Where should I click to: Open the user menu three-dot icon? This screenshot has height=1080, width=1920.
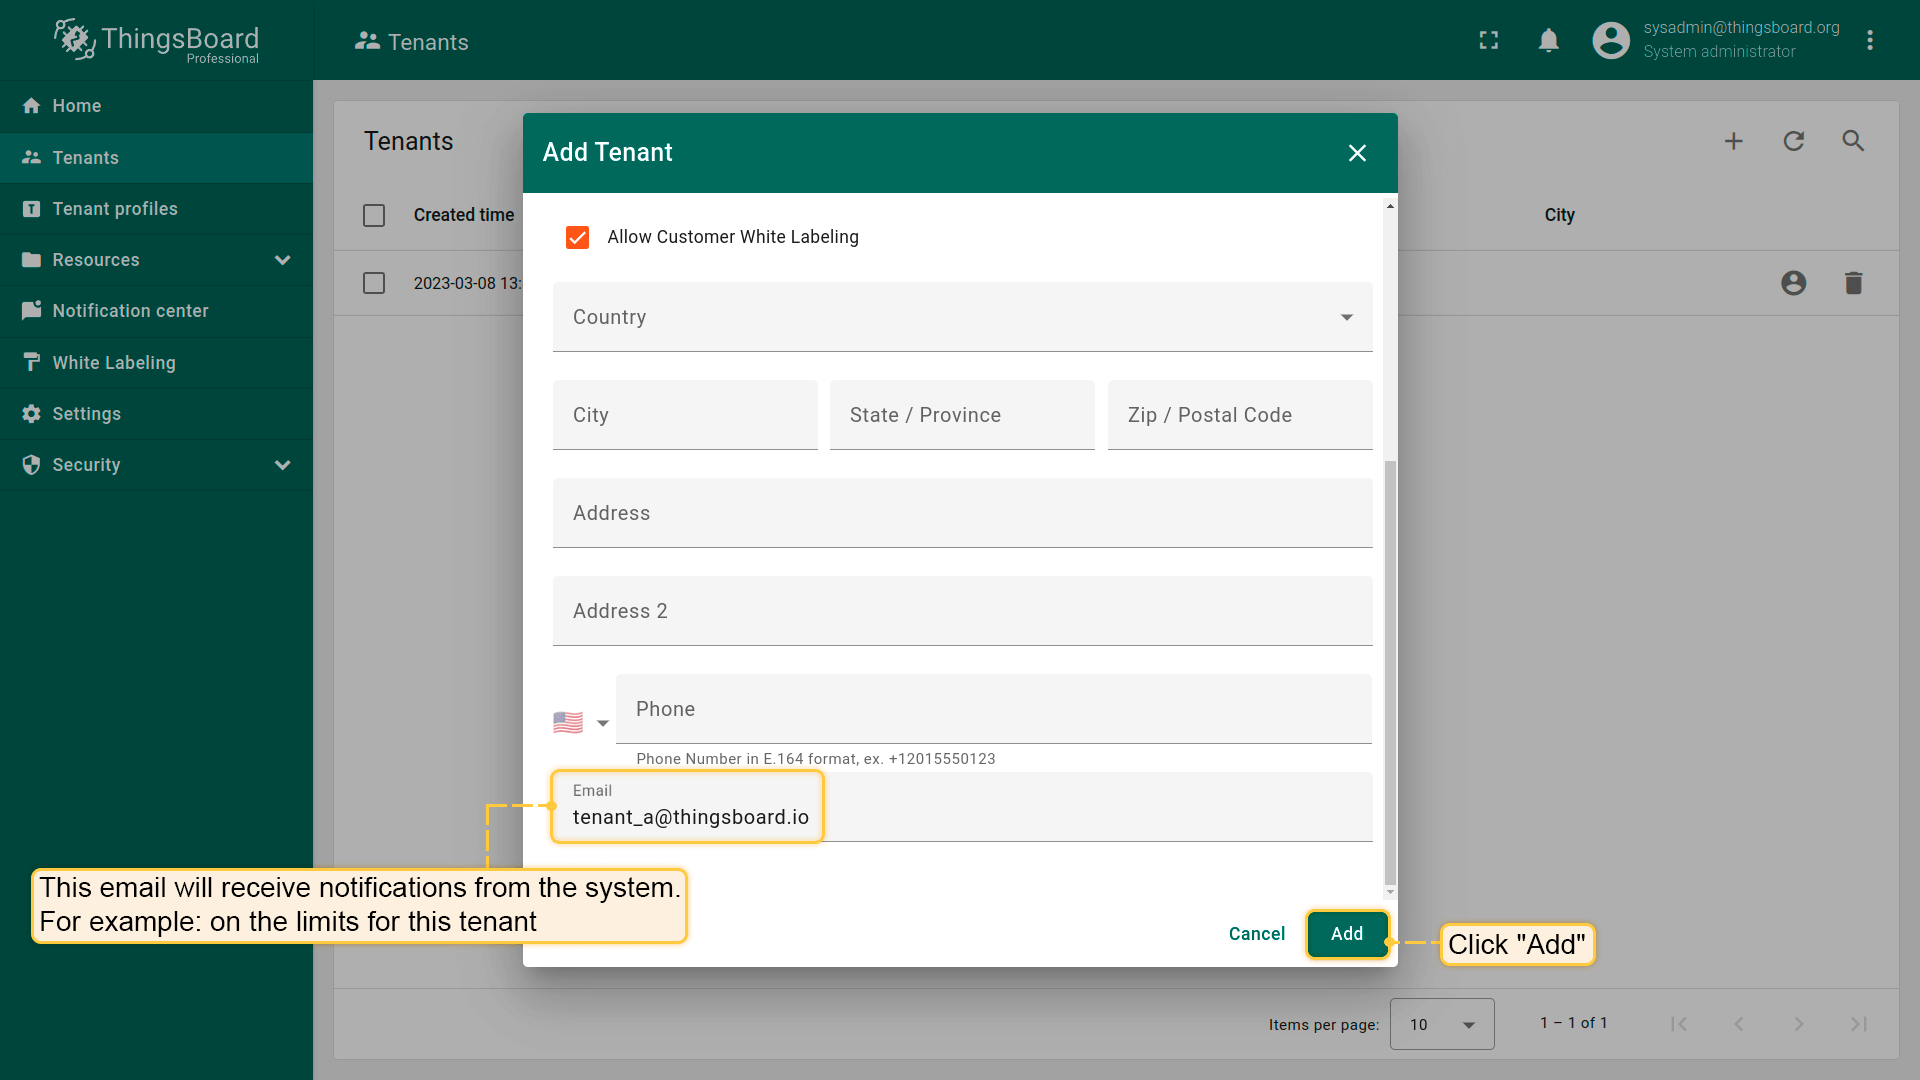[1869, 40]
